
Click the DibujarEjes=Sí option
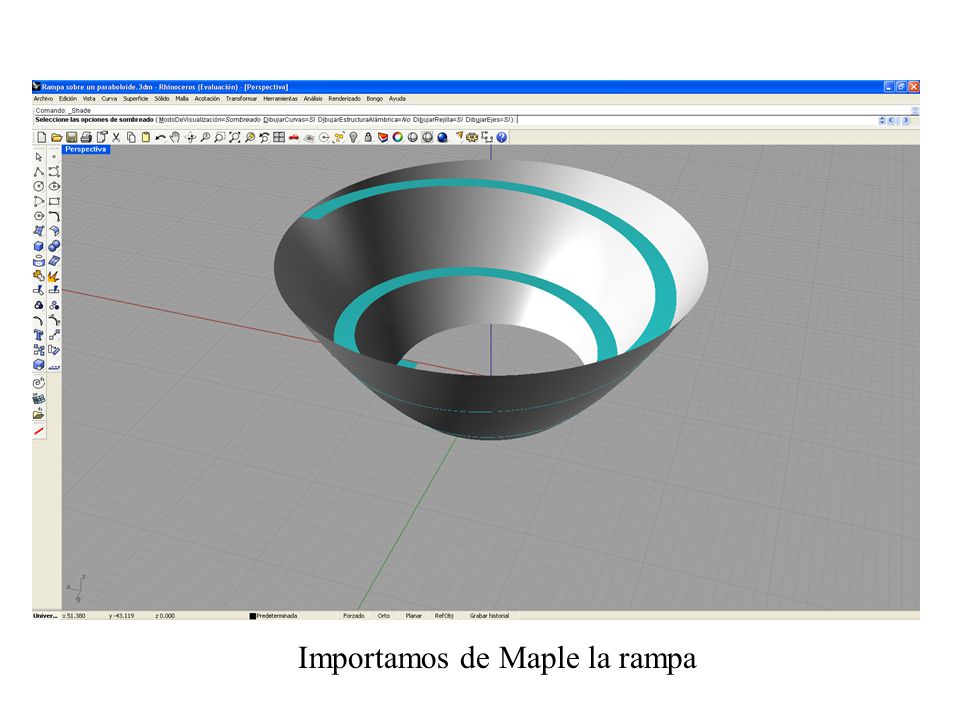click(488, 120)
